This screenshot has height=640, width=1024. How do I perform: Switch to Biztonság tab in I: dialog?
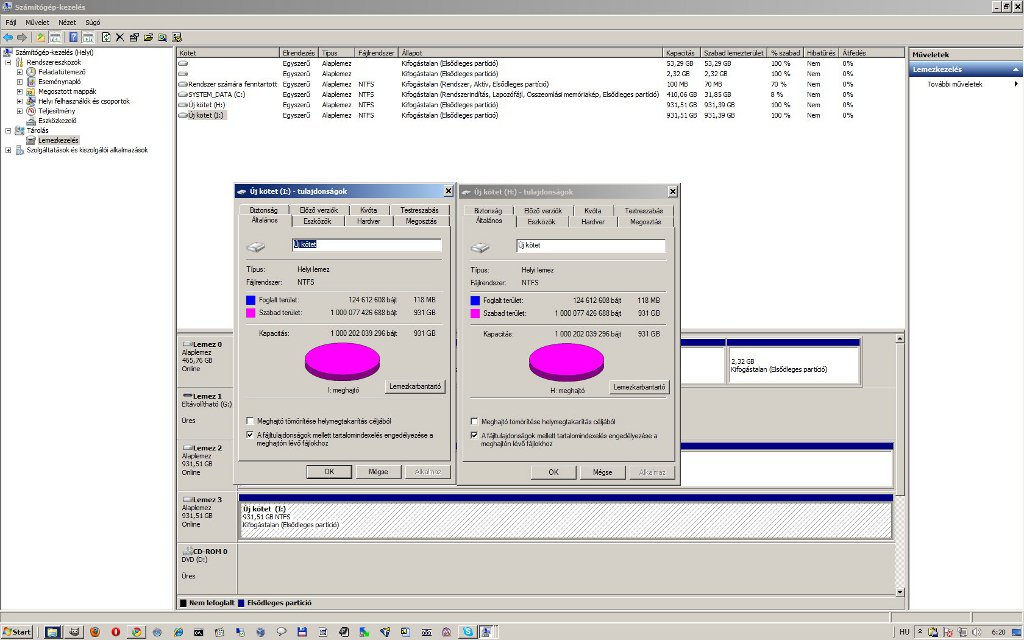(263, 210)
